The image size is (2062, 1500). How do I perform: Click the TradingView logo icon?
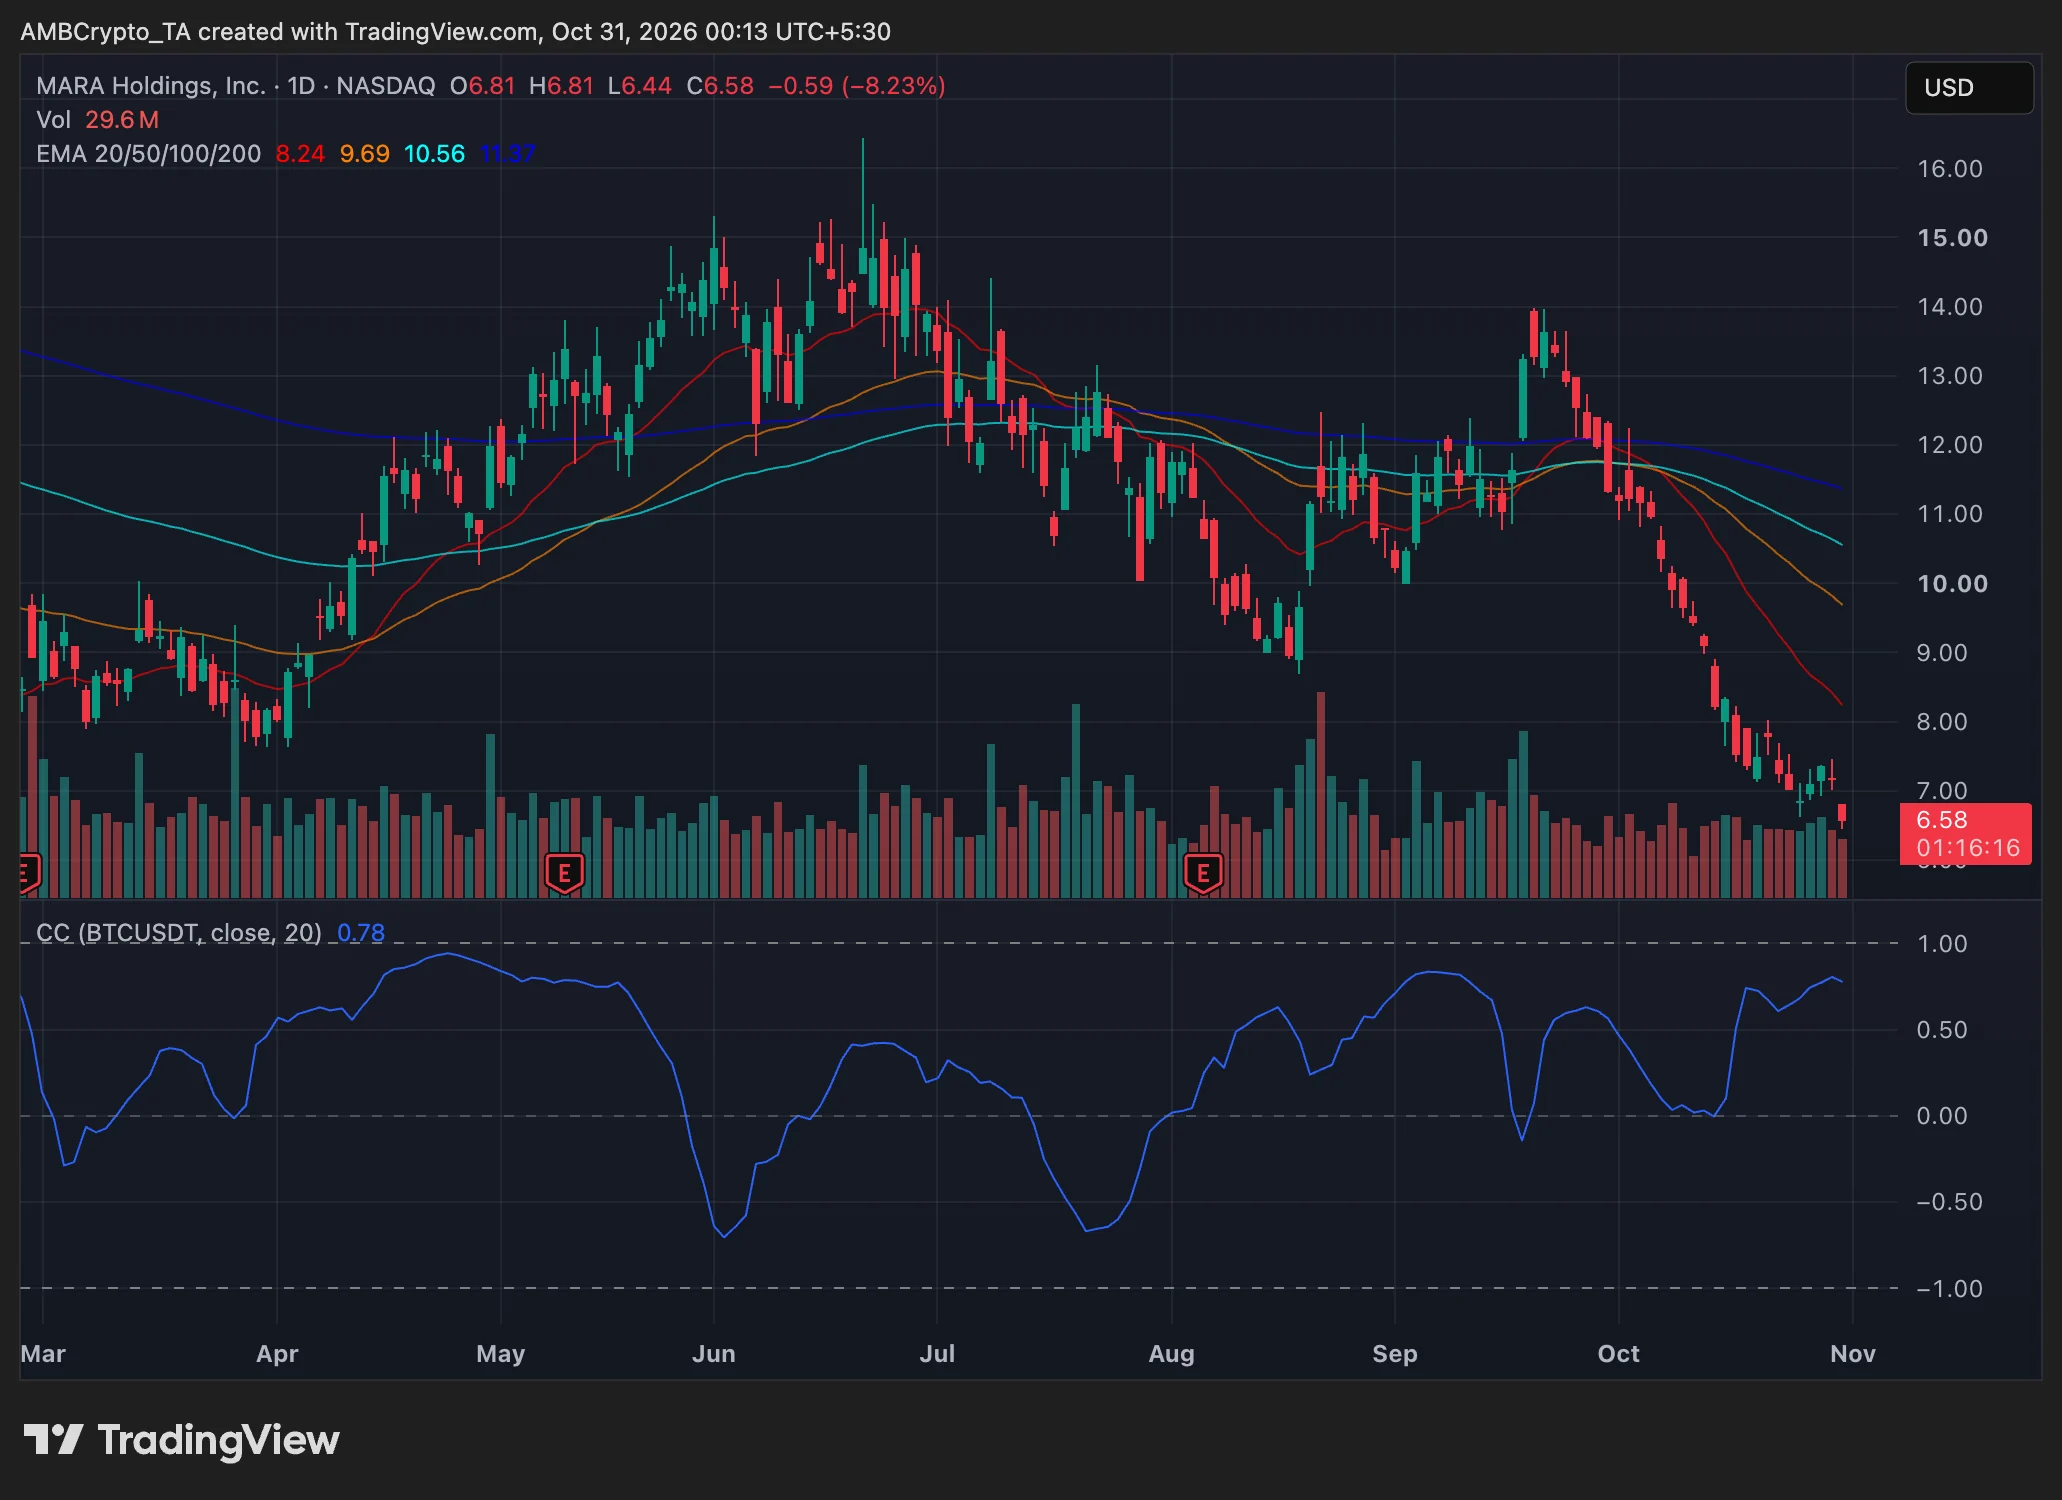pos(53,1440)
